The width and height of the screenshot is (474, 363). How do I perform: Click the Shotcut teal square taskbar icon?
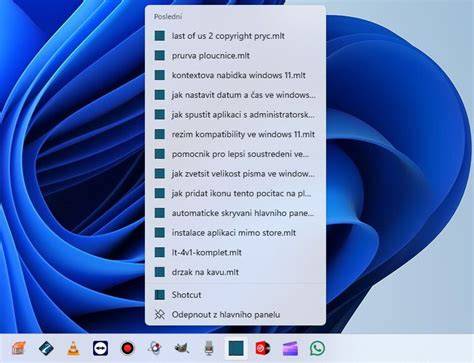(236, 348)
